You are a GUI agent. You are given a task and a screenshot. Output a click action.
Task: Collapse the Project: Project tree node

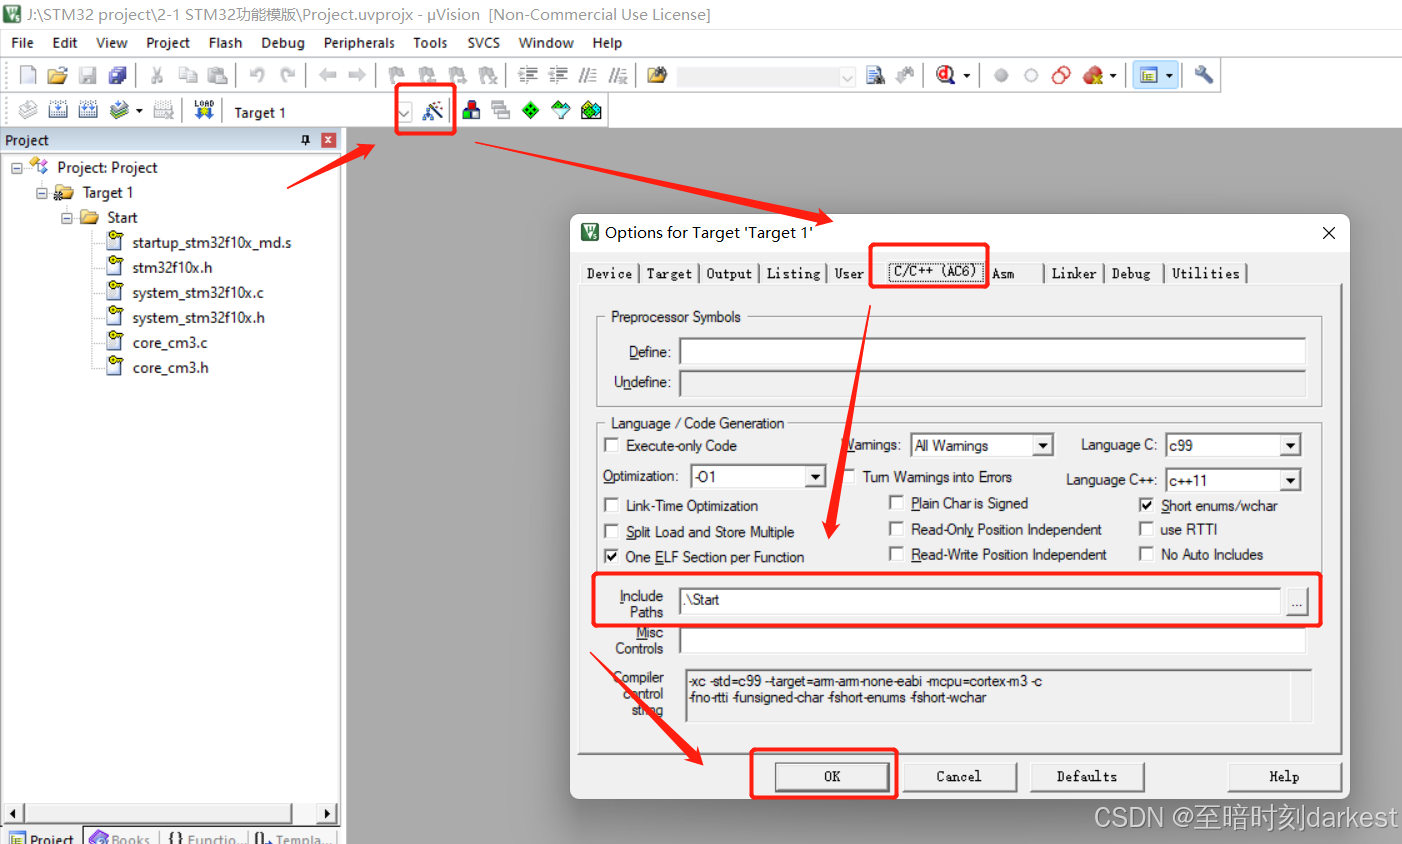click(x=17, y=168)
